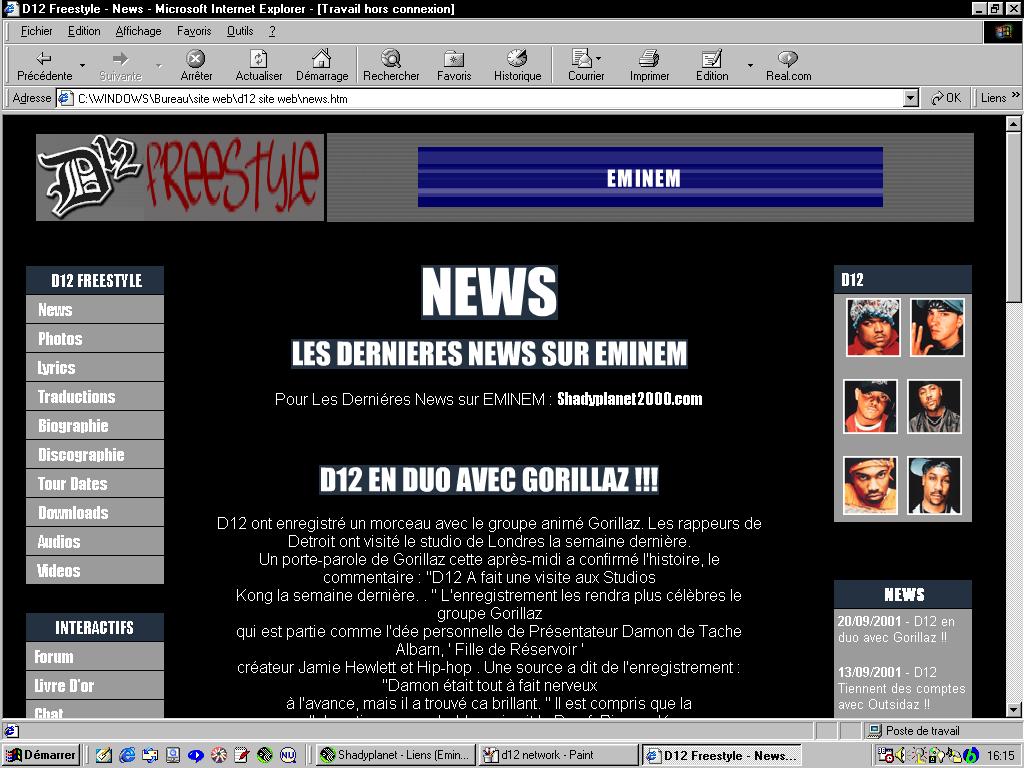Open the Edition menu
The image size is (1024, 768).
pyautogui.click(x=84, y=31)
